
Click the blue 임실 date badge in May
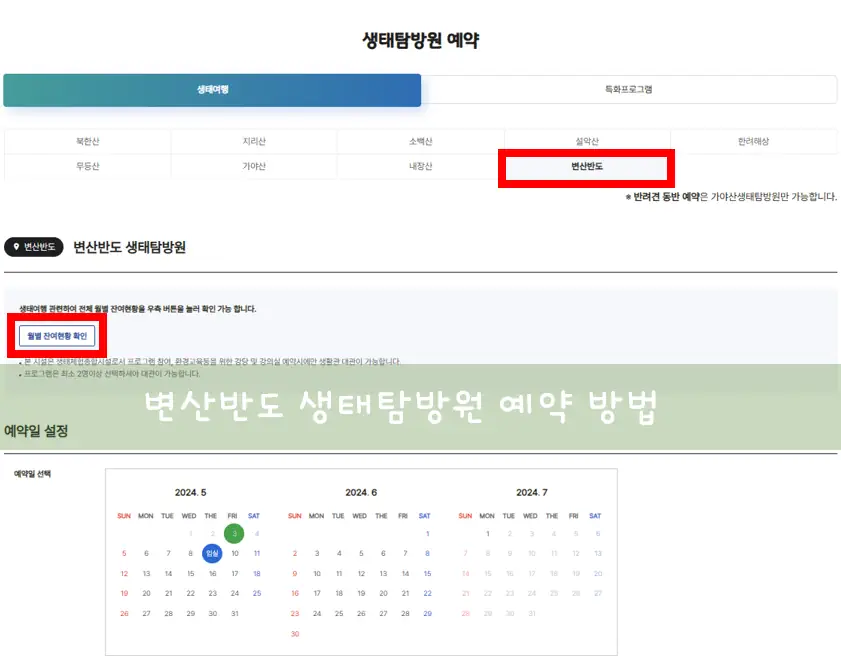point(211,552)
